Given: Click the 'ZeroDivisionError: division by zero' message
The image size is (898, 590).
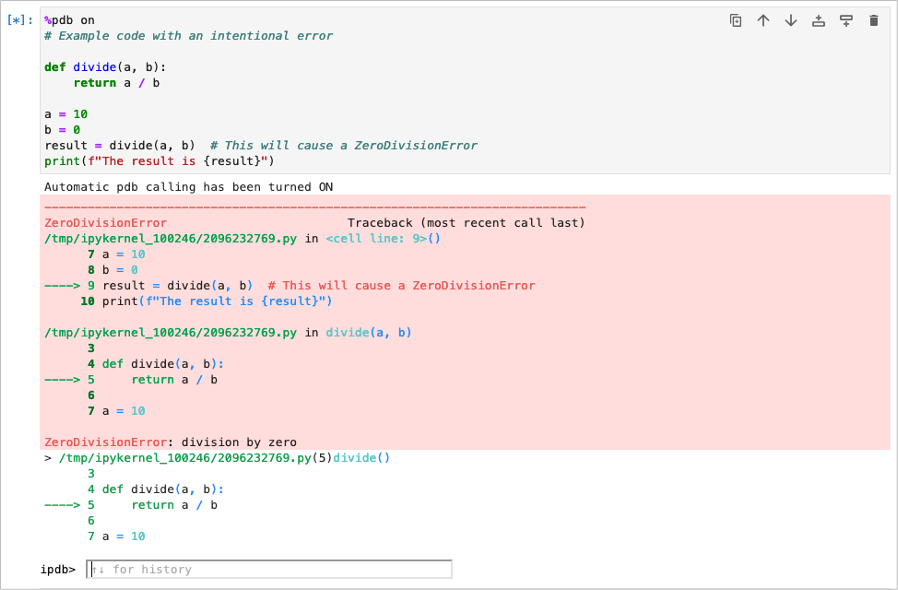Looking at the screenshot, I should (x=170, y=442).
